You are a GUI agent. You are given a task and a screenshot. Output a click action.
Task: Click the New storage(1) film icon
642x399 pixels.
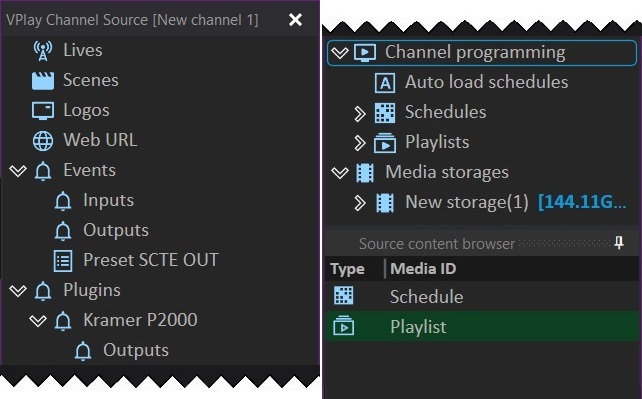[385, 203]
